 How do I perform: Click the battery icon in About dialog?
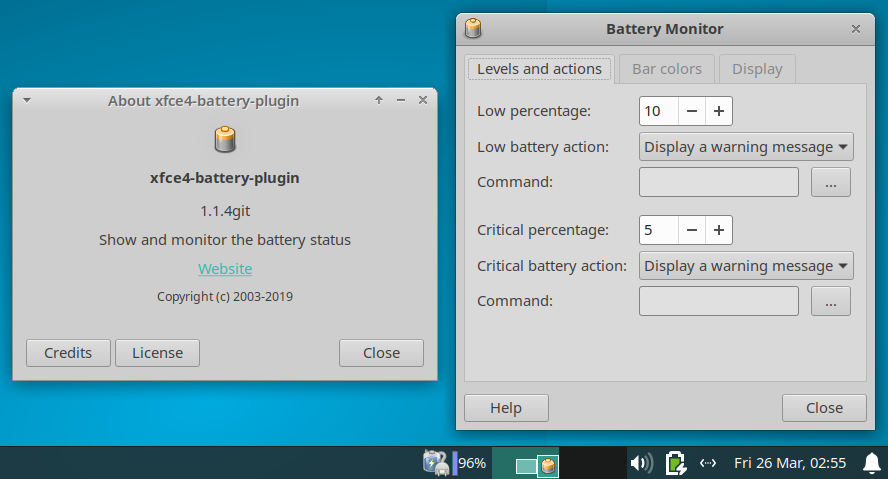pyautogui.click(x=225, y=139)
